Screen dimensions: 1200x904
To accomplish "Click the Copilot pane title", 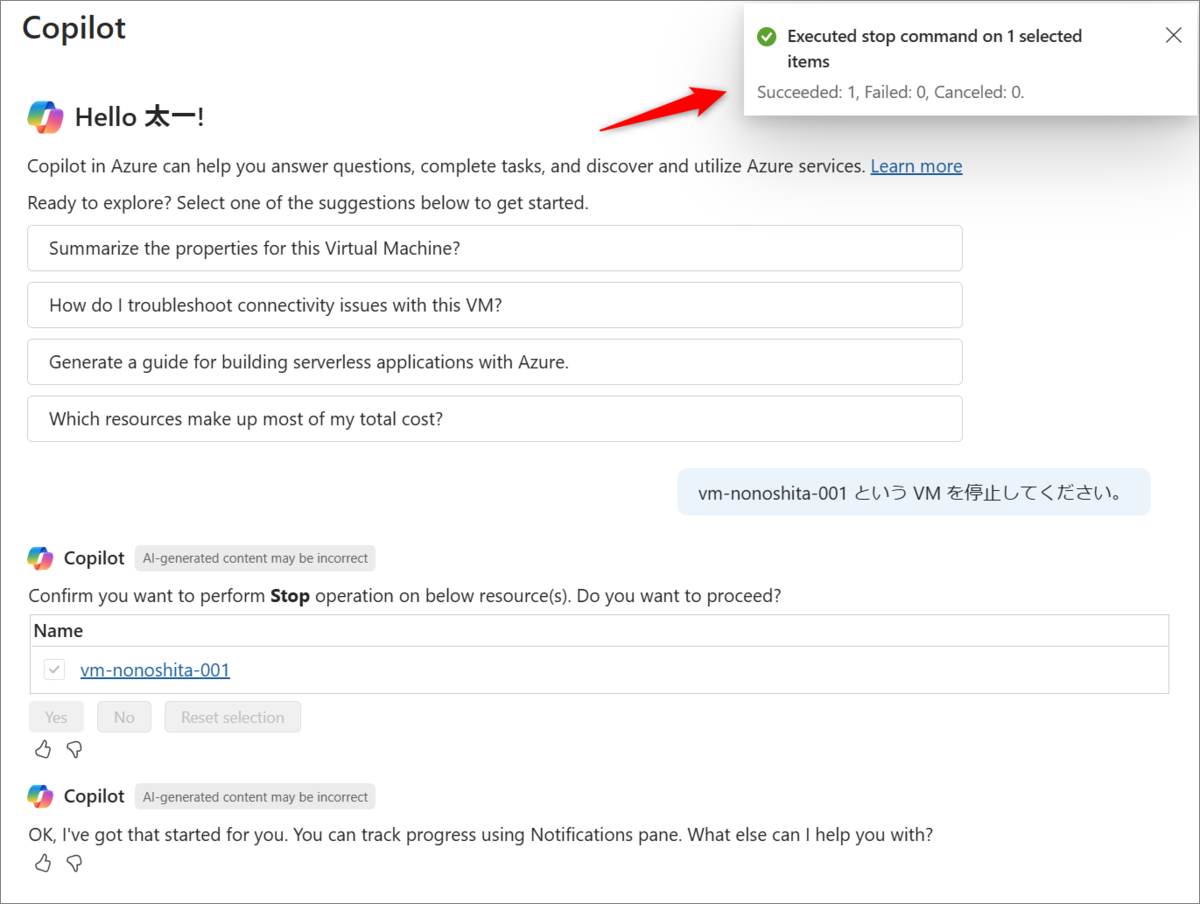I will tap(74, 28).
